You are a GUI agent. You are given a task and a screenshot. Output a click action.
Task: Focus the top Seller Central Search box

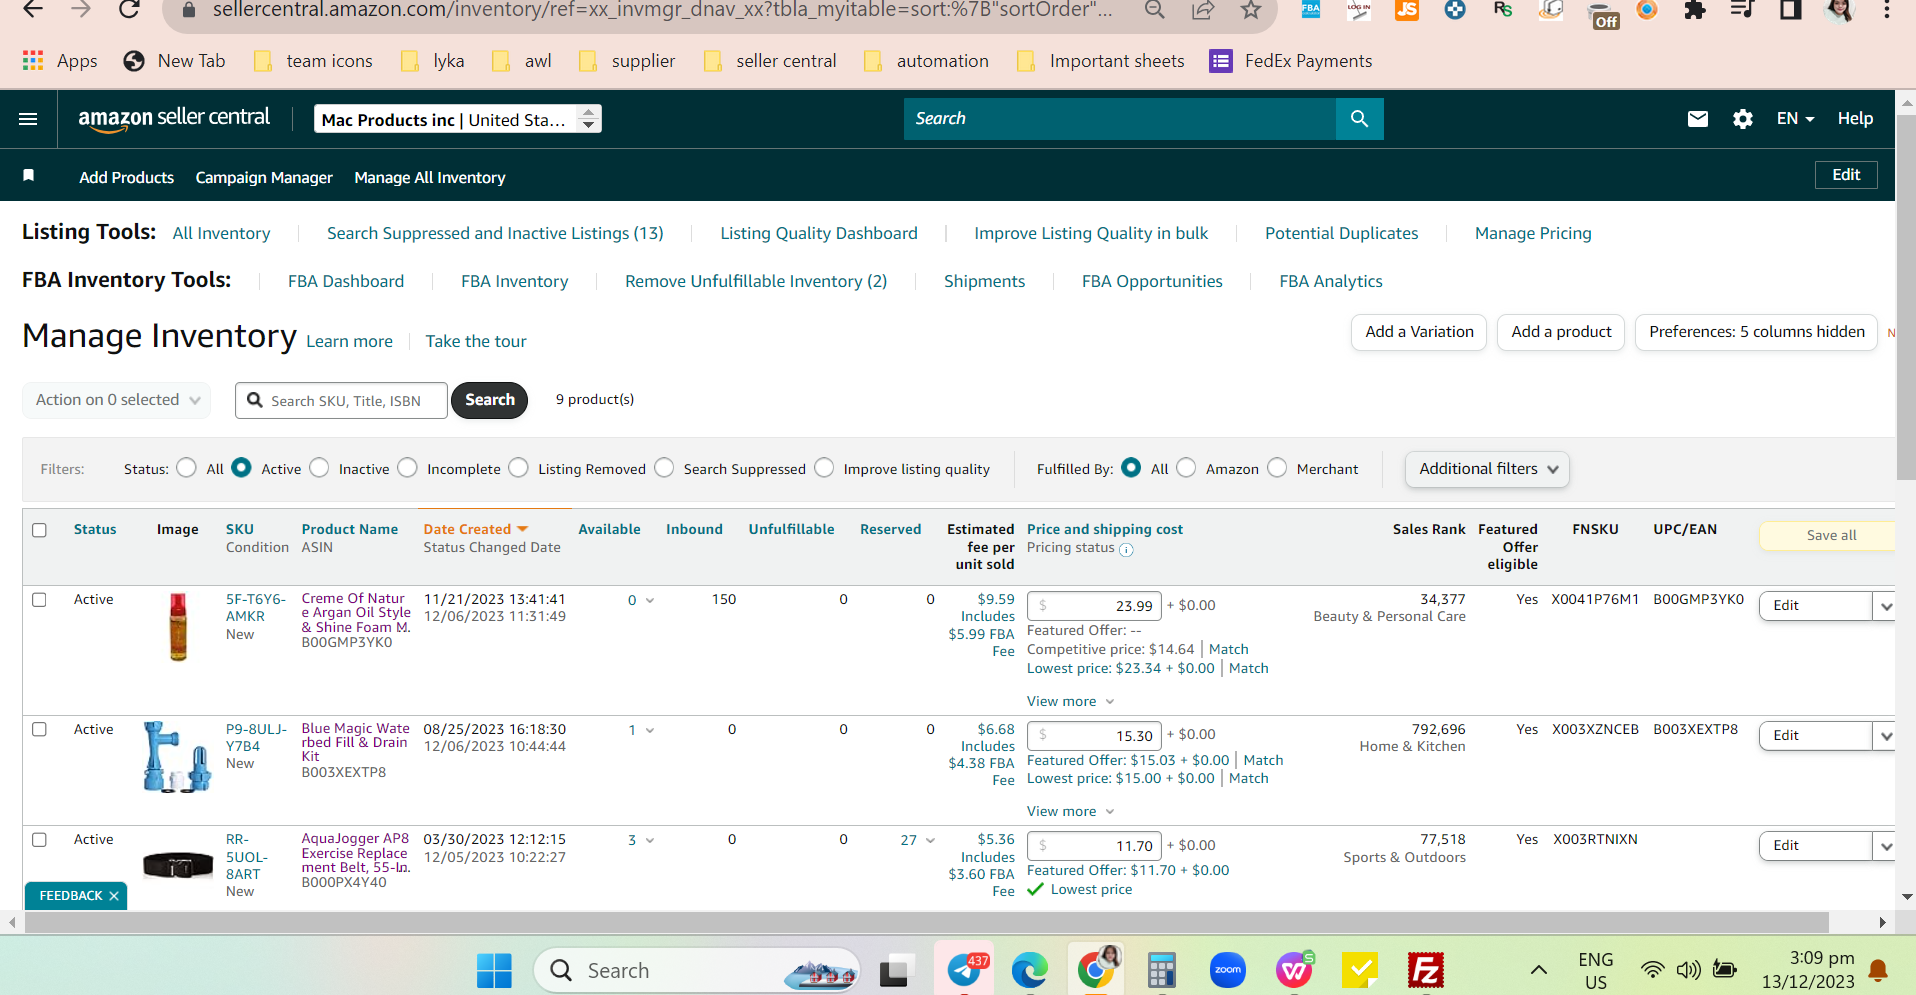1120,119
